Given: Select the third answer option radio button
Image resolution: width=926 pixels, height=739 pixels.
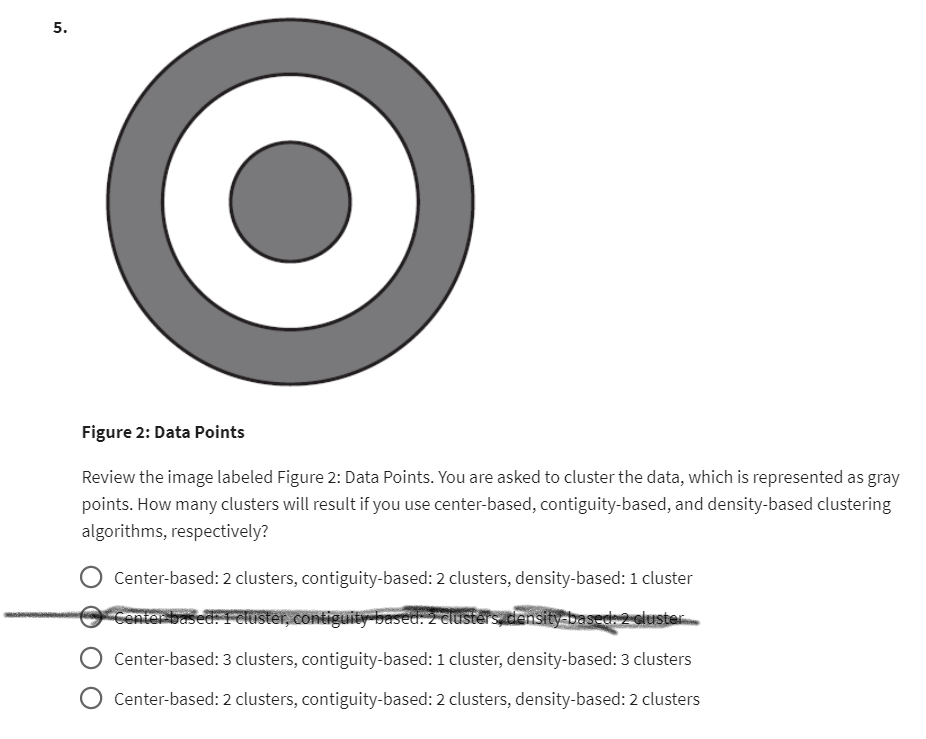Looking at the screenshot, I should 92,658.
